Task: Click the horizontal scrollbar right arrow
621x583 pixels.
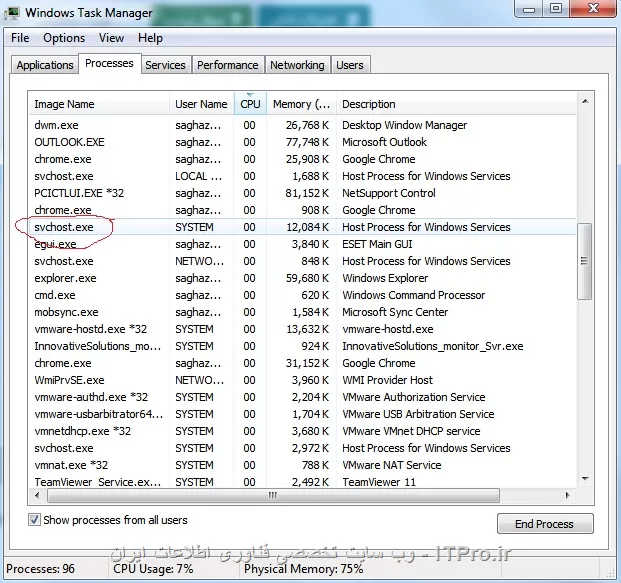Action: pyautogui.click(x=568, y=495)
